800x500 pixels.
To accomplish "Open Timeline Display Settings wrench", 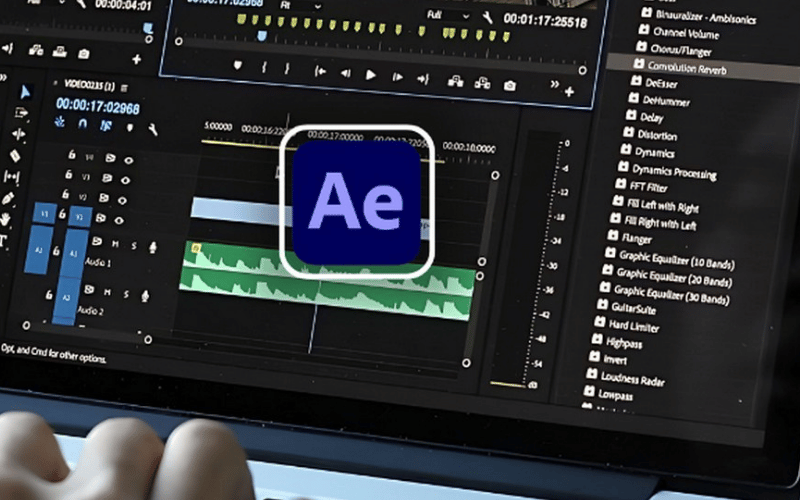I will tap(153, 129).
